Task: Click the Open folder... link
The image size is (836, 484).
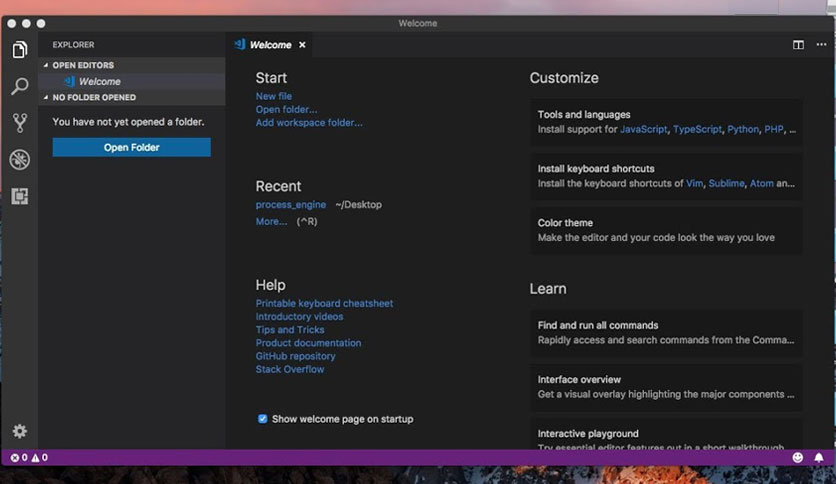Action: tap(286, 109)
